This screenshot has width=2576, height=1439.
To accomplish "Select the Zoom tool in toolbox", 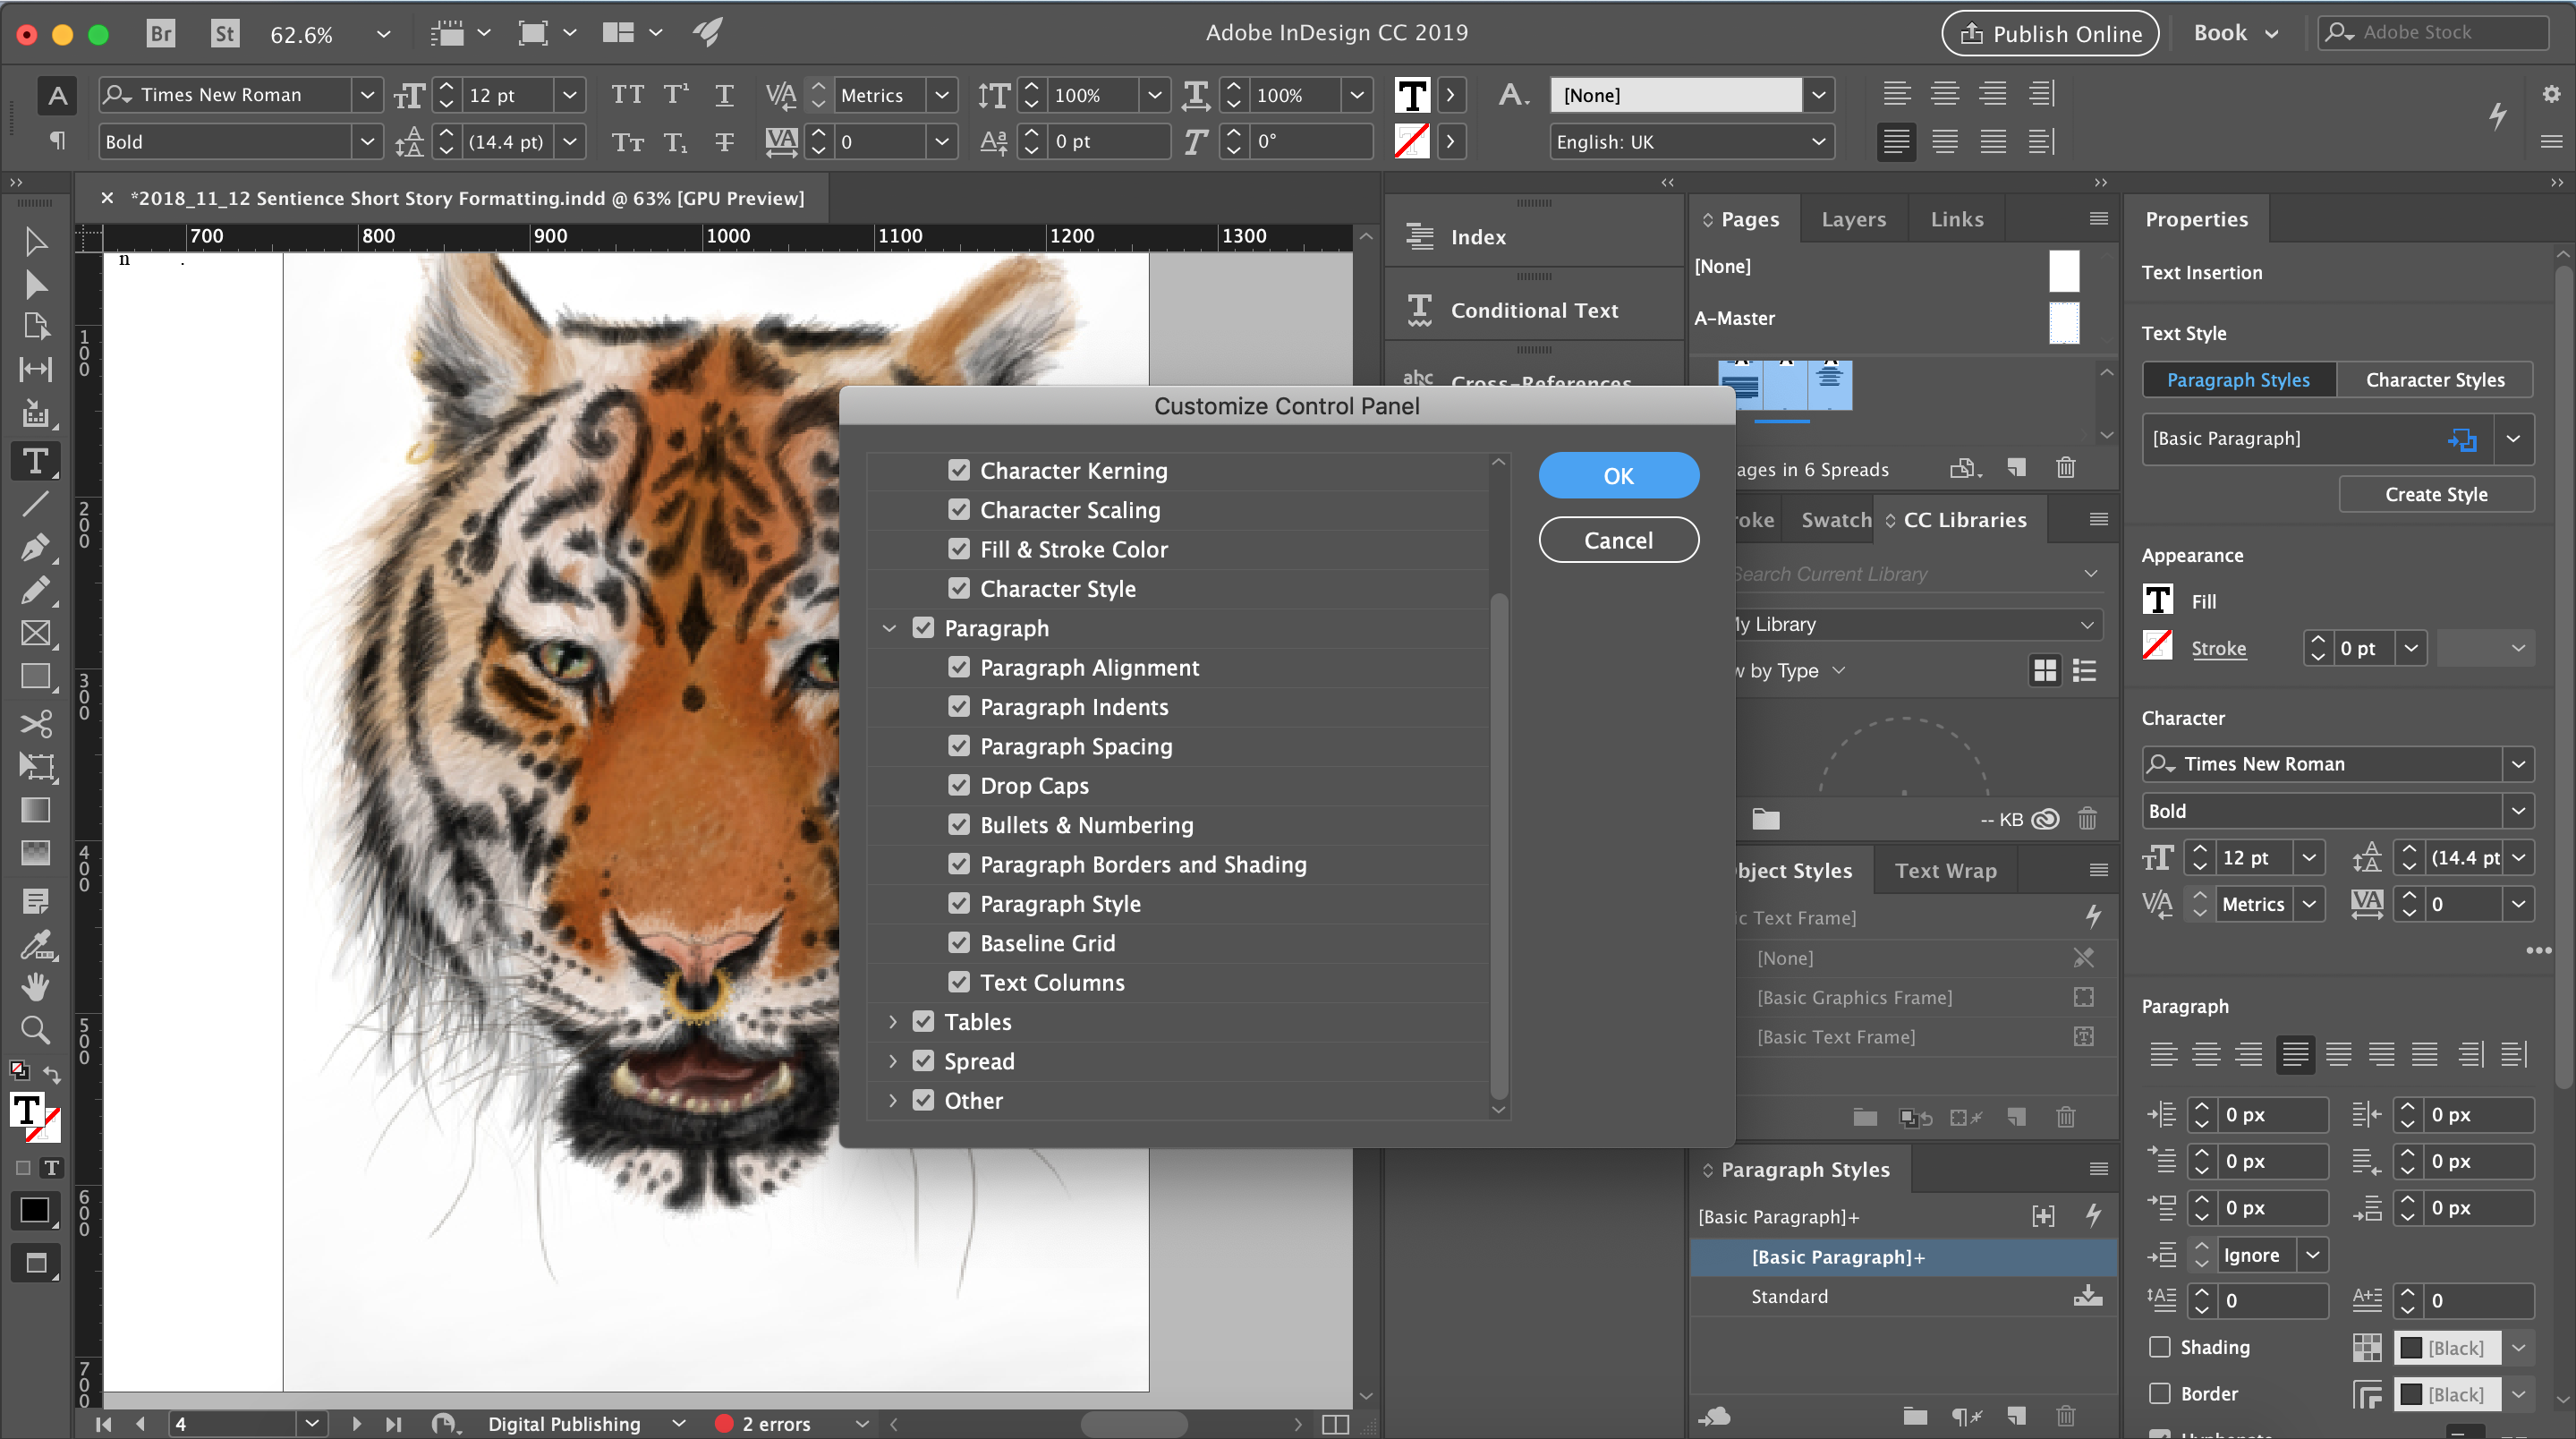I will pyautogui.click(x=35, y=1029).
